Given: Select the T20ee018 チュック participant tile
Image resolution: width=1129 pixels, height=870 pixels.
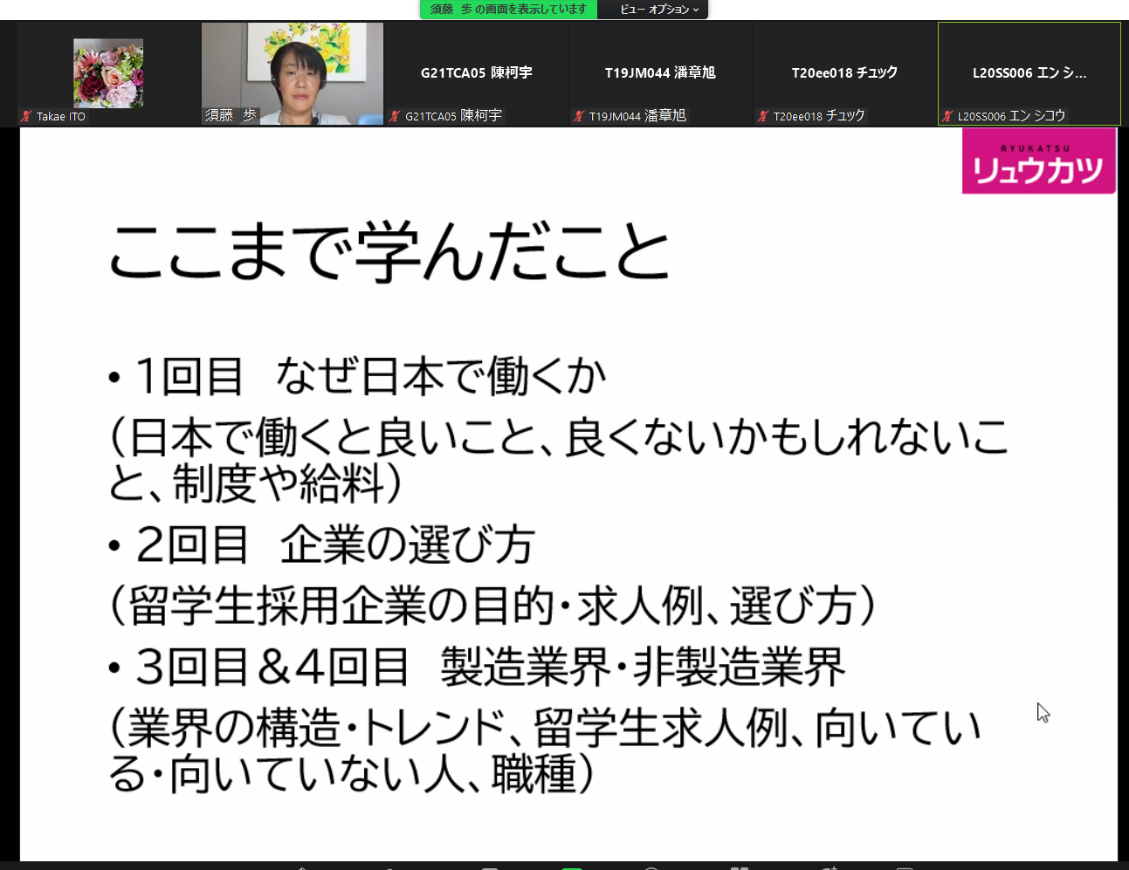Looking at the screenshot, I should pyautogui.click(x=844, y=73).
